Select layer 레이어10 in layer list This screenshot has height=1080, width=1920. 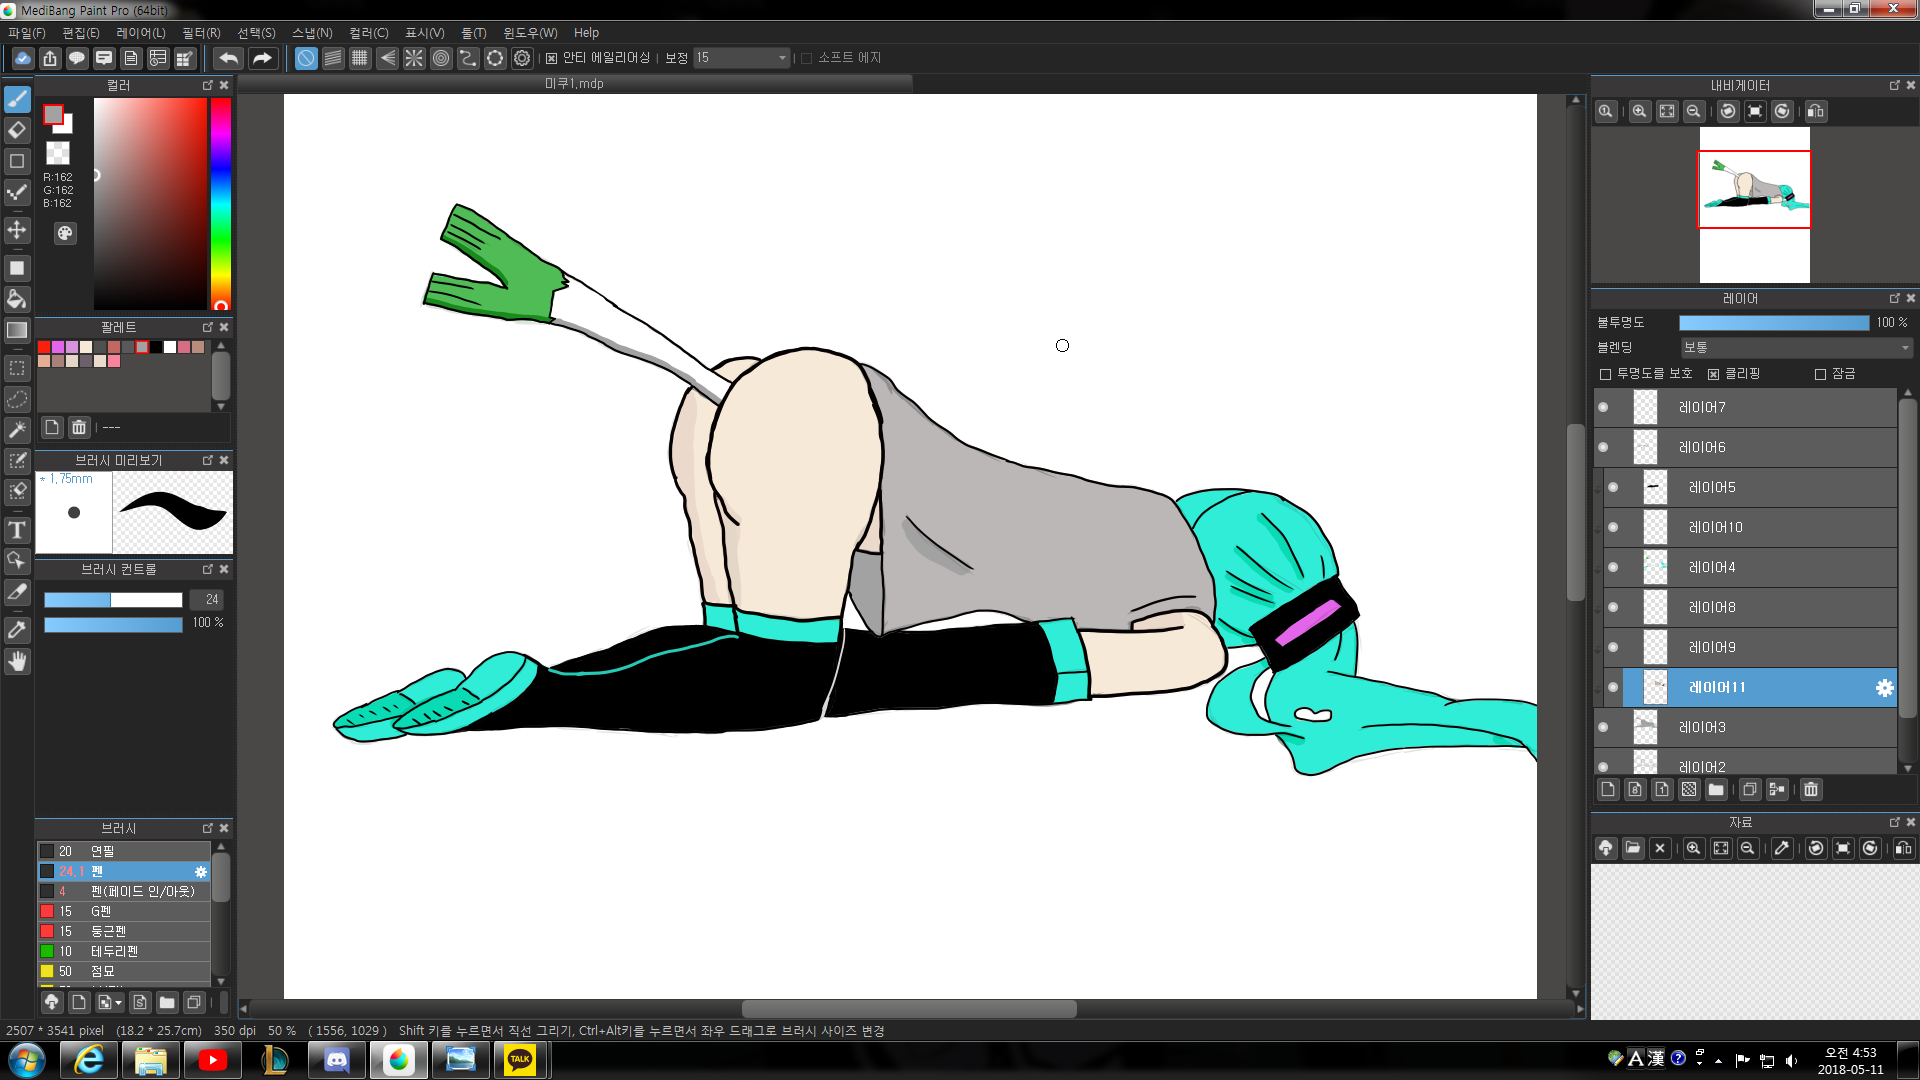[x=1715, y=527]
